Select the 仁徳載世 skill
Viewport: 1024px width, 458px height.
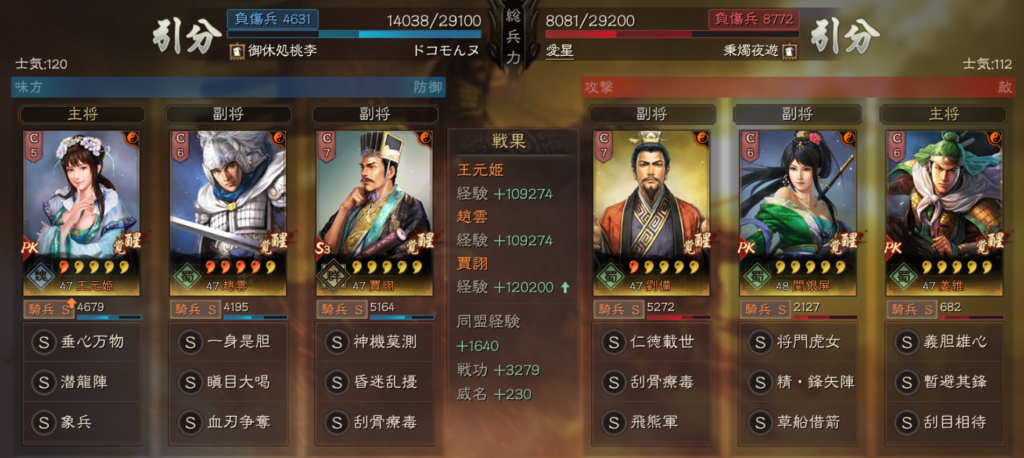click(x=650, y=342)
